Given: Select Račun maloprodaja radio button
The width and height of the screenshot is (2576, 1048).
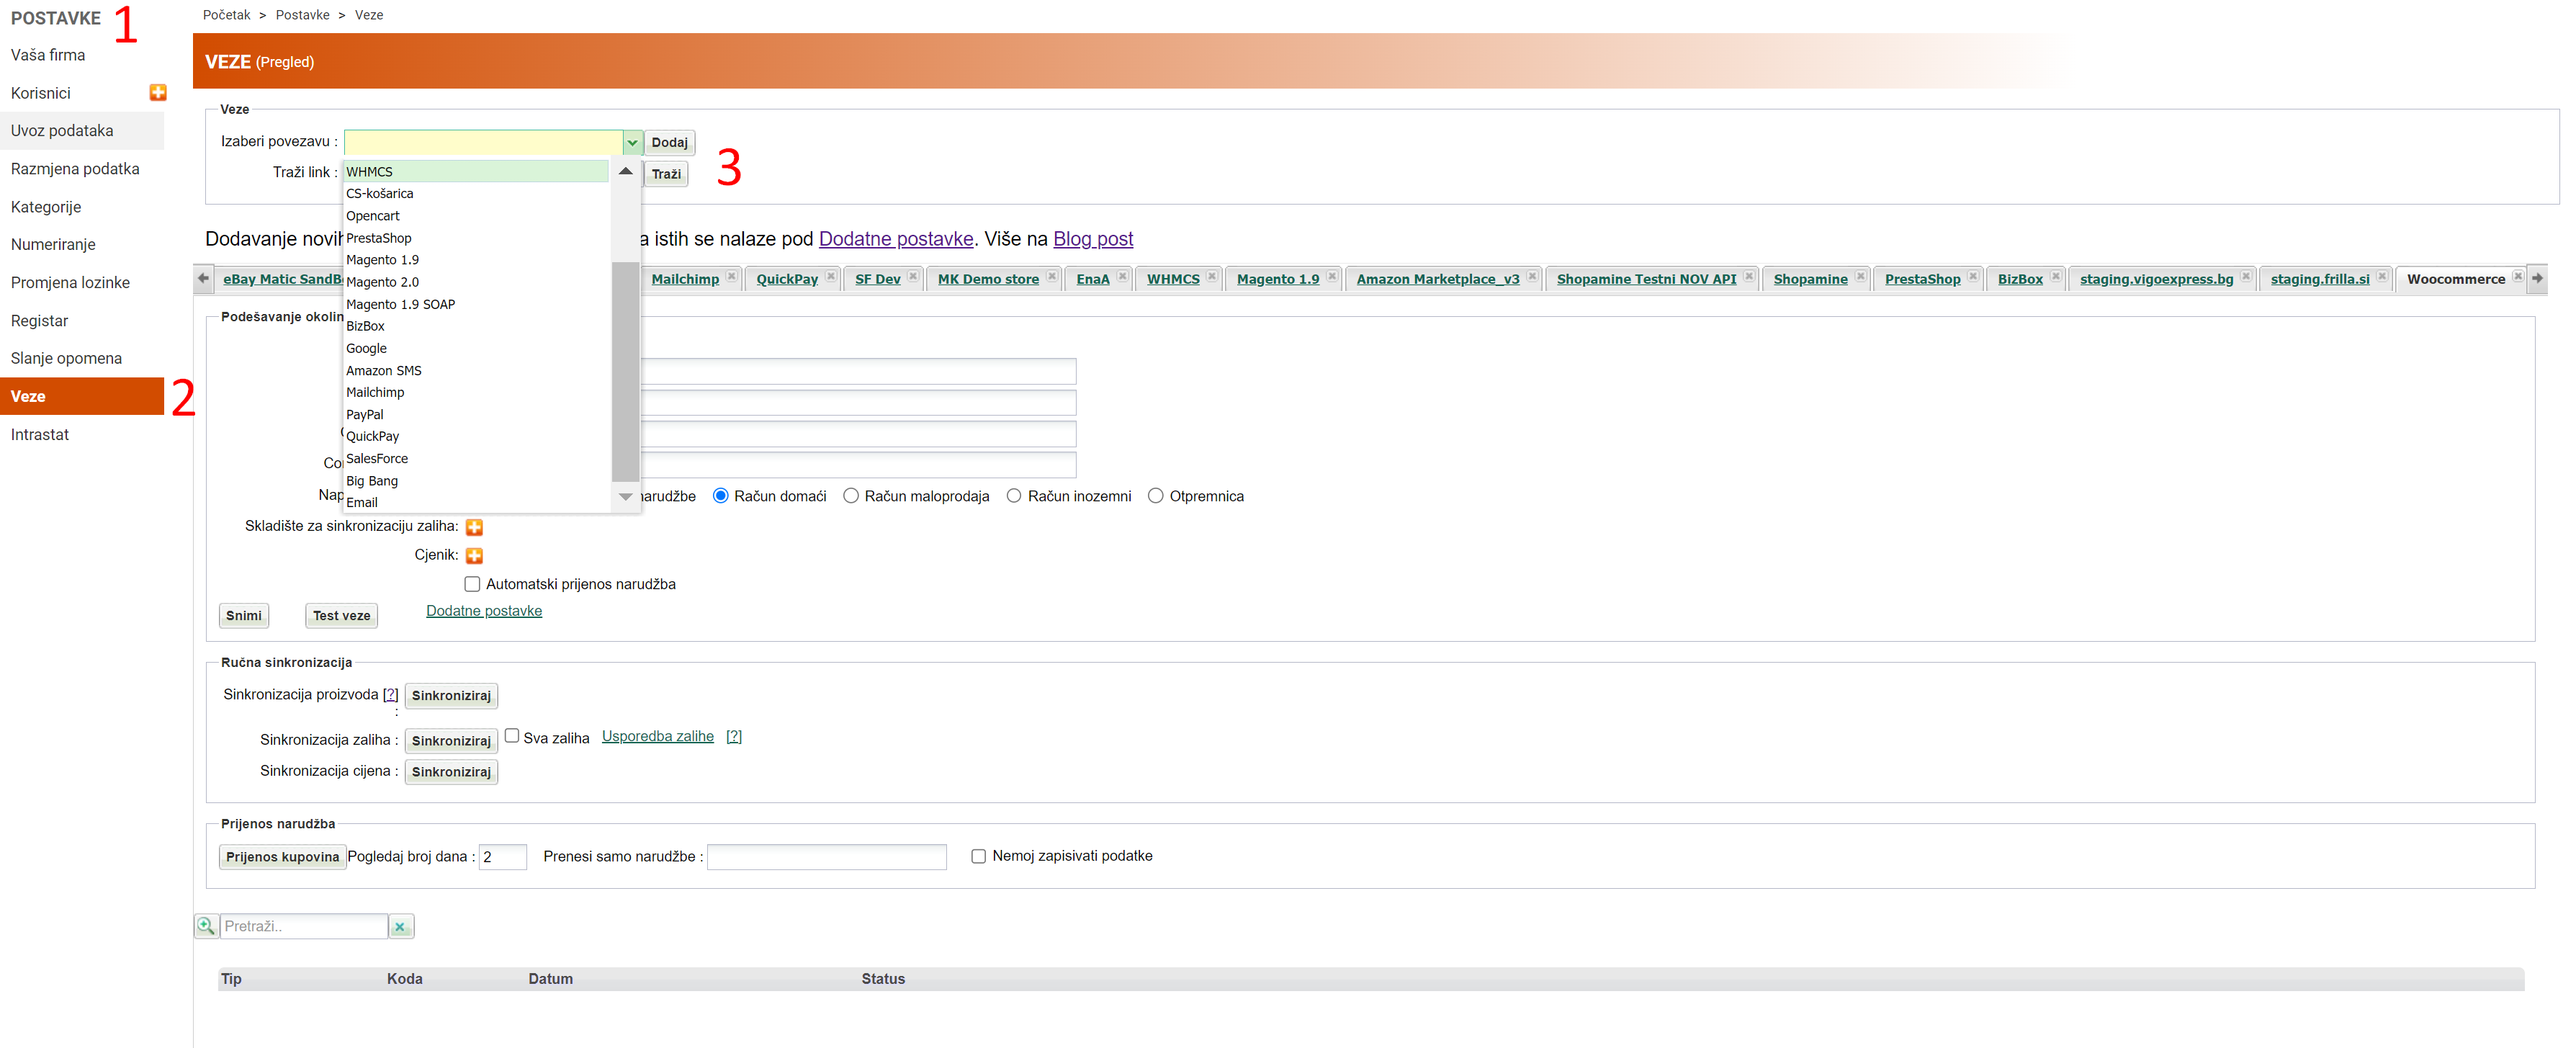Looking at the screenshot, I should click(851, 496).
